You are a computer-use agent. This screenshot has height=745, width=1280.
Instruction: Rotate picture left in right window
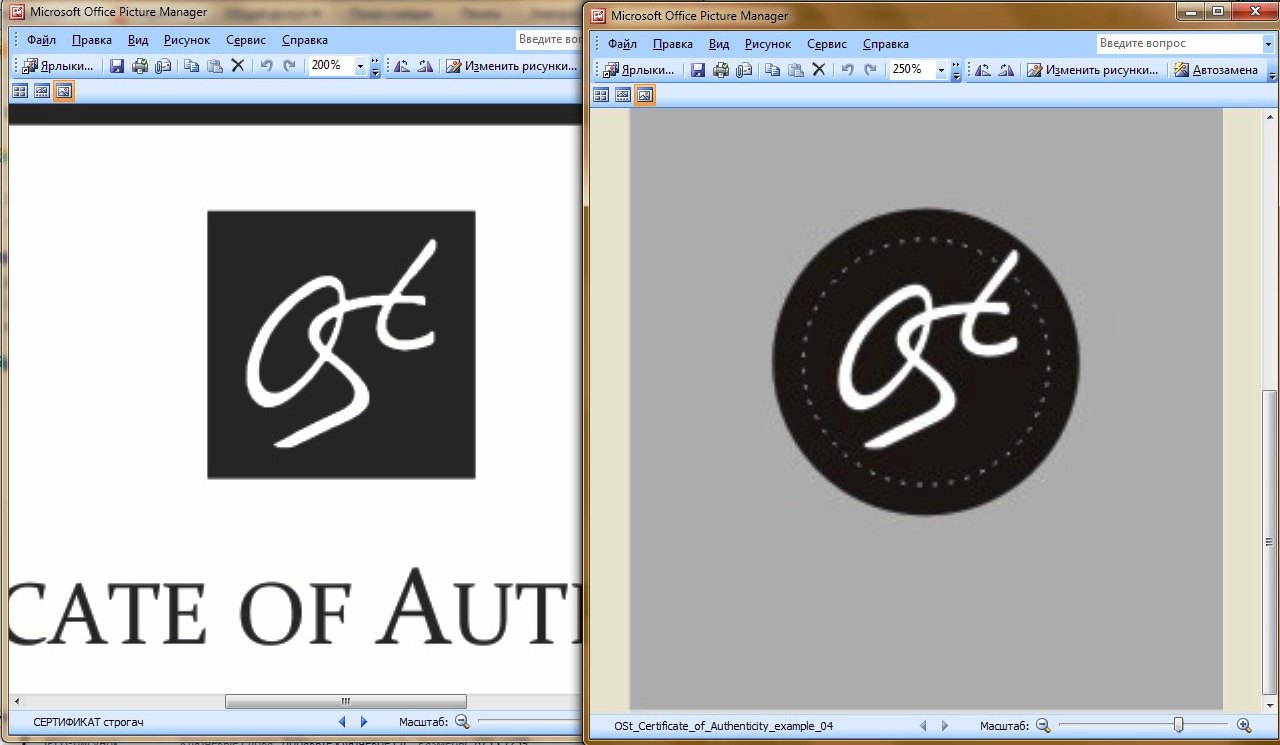983,70
